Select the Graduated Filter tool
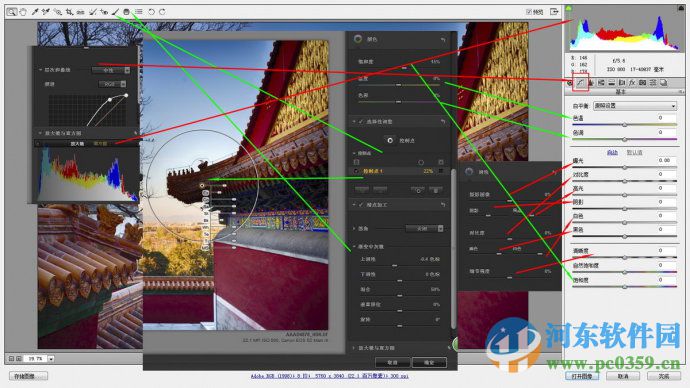Image resolution: width=690 pixels, height=388 pixels. [x=127, y=12]
